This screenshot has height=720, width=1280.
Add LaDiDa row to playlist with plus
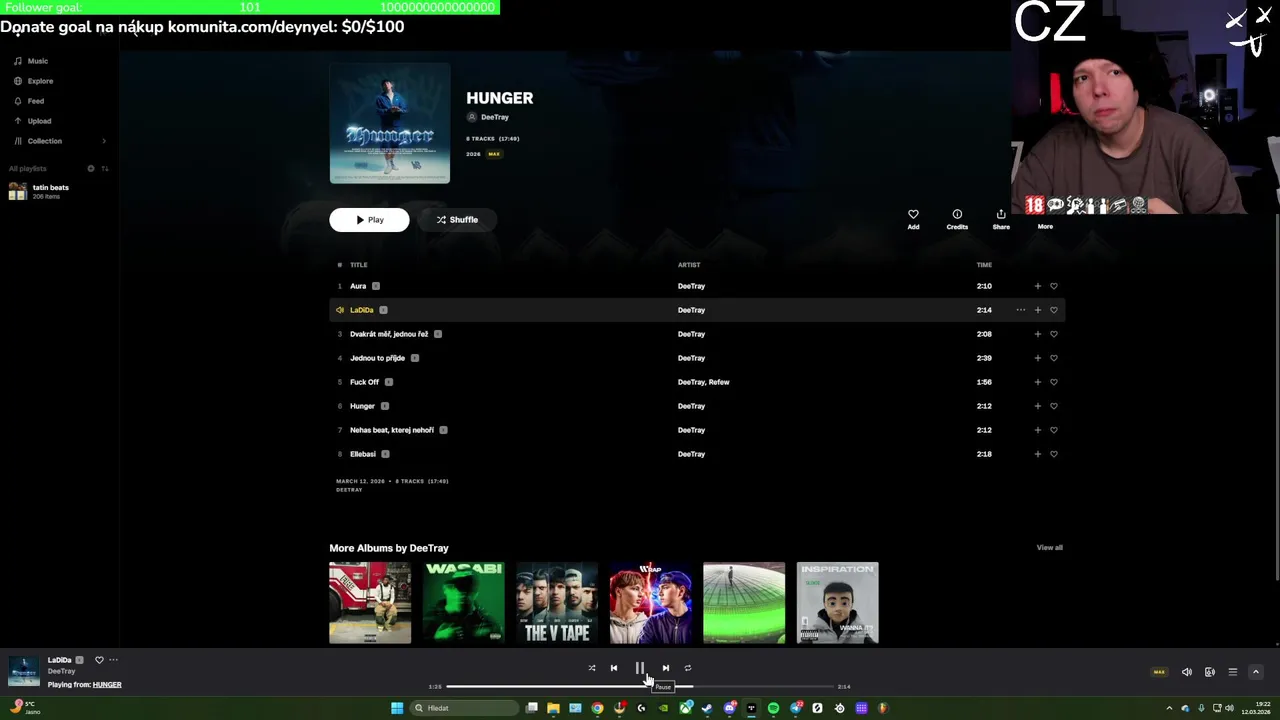coord(1037,310)
